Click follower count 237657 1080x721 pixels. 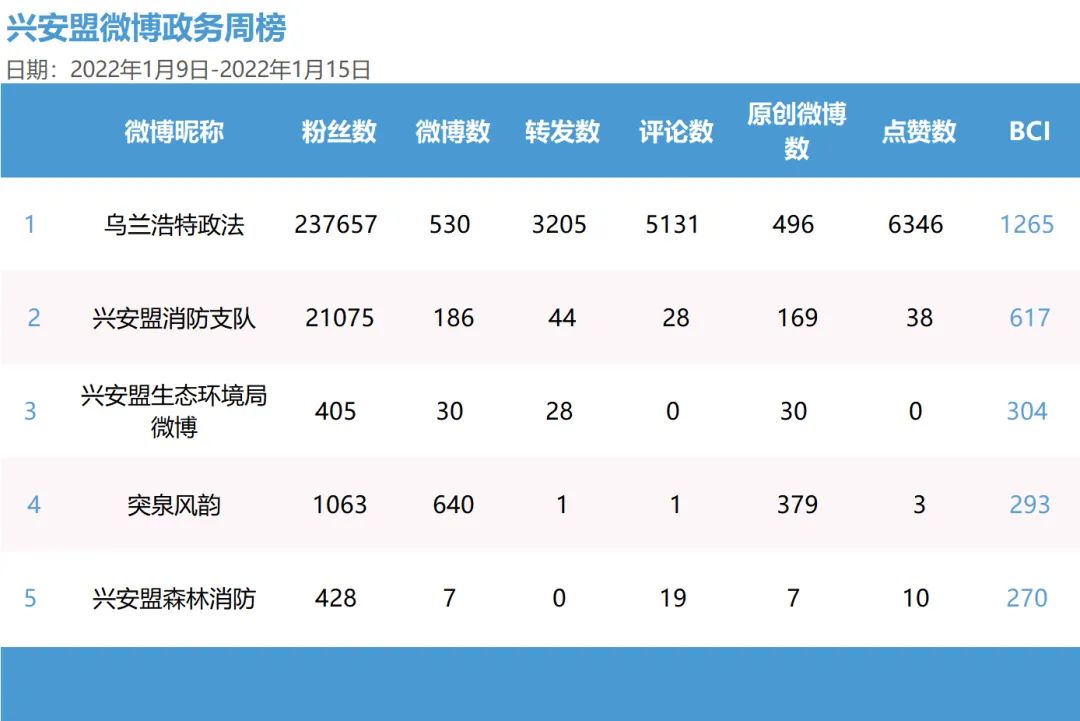(x=335, y=224)
